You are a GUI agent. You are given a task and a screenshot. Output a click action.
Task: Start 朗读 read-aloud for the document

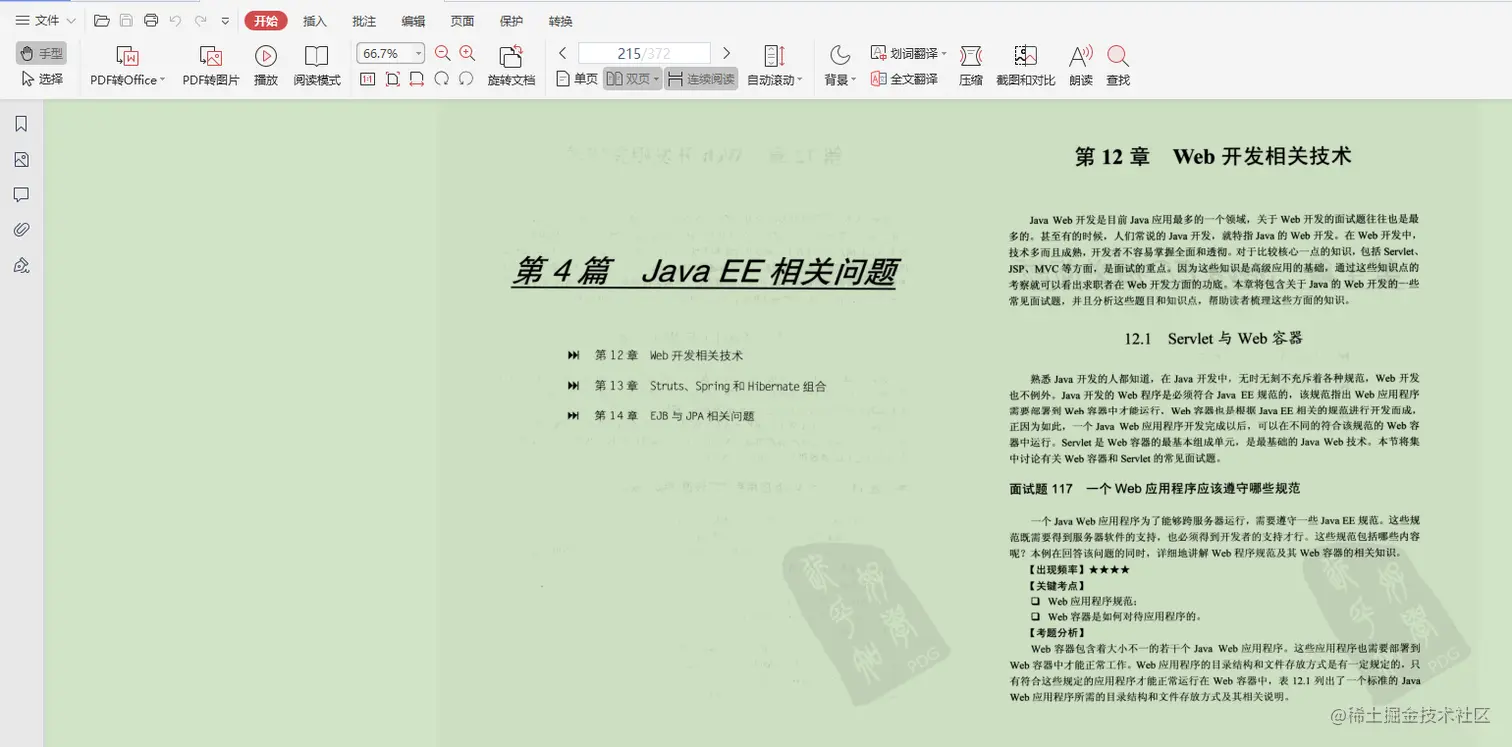pyautogui.click(x=1081, y=64)
